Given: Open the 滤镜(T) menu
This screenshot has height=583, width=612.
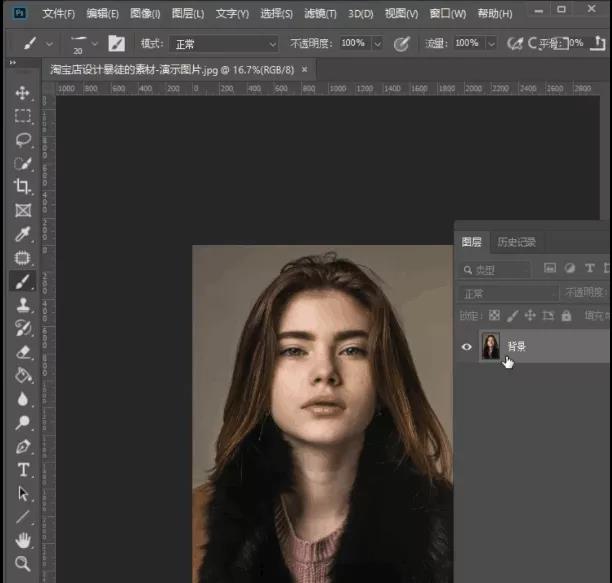Looking at the screenshot, I should [321, 14].
